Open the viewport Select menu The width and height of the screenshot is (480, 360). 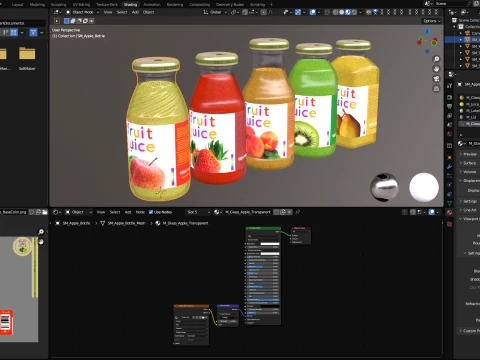122,12
